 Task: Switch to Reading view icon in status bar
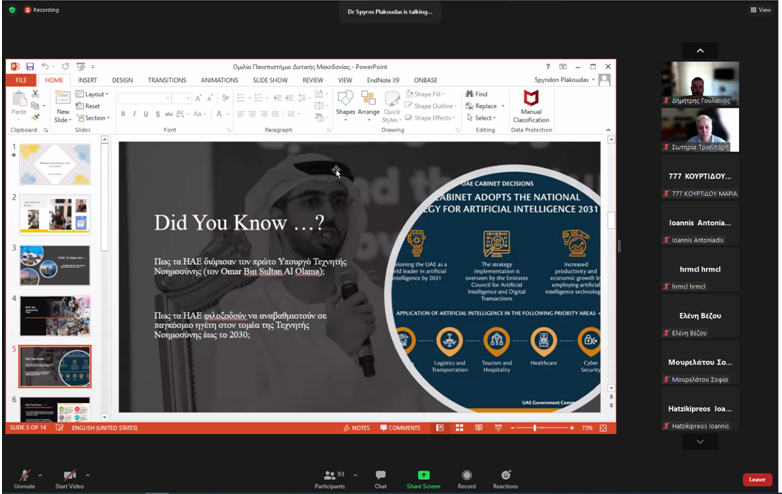(479, 428)
